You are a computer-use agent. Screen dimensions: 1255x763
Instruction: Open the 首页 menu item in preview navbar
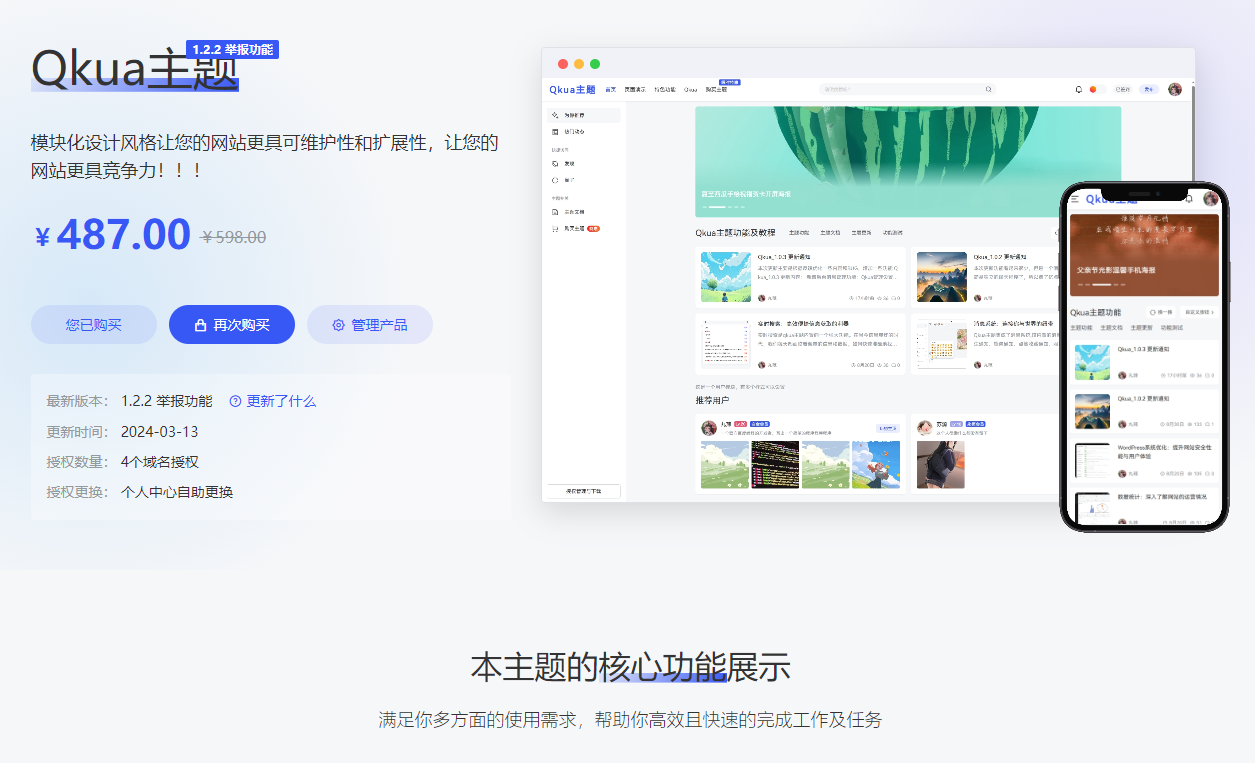click(610, 89)
